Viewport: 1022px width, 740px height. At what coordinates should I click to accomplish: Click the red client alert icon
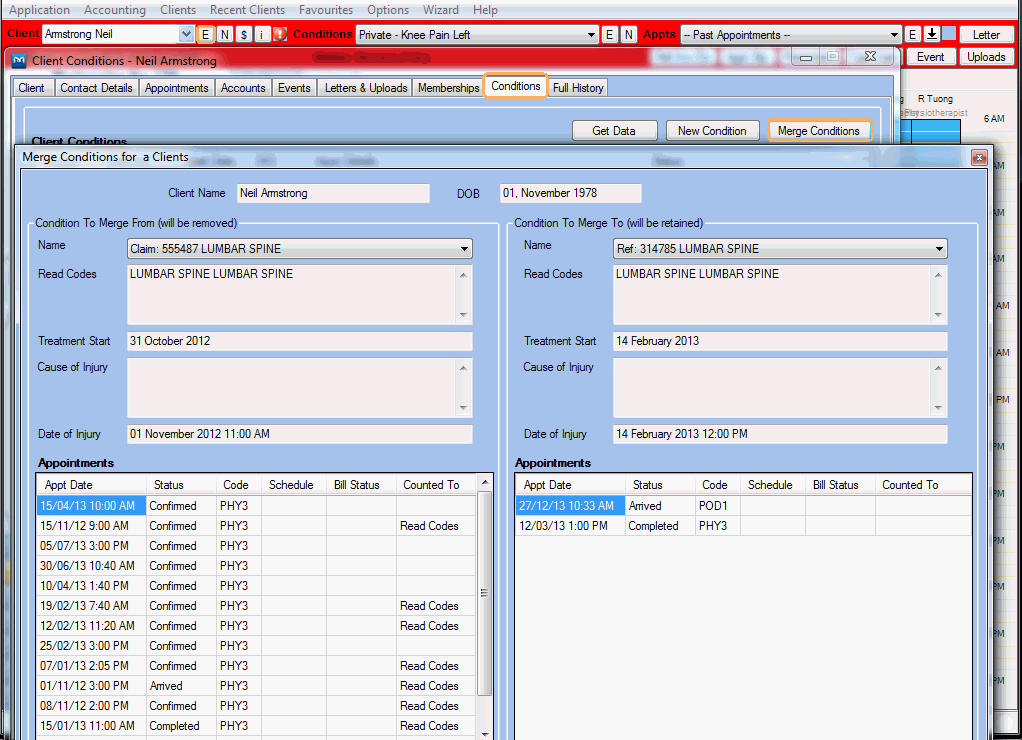(280, 35)
